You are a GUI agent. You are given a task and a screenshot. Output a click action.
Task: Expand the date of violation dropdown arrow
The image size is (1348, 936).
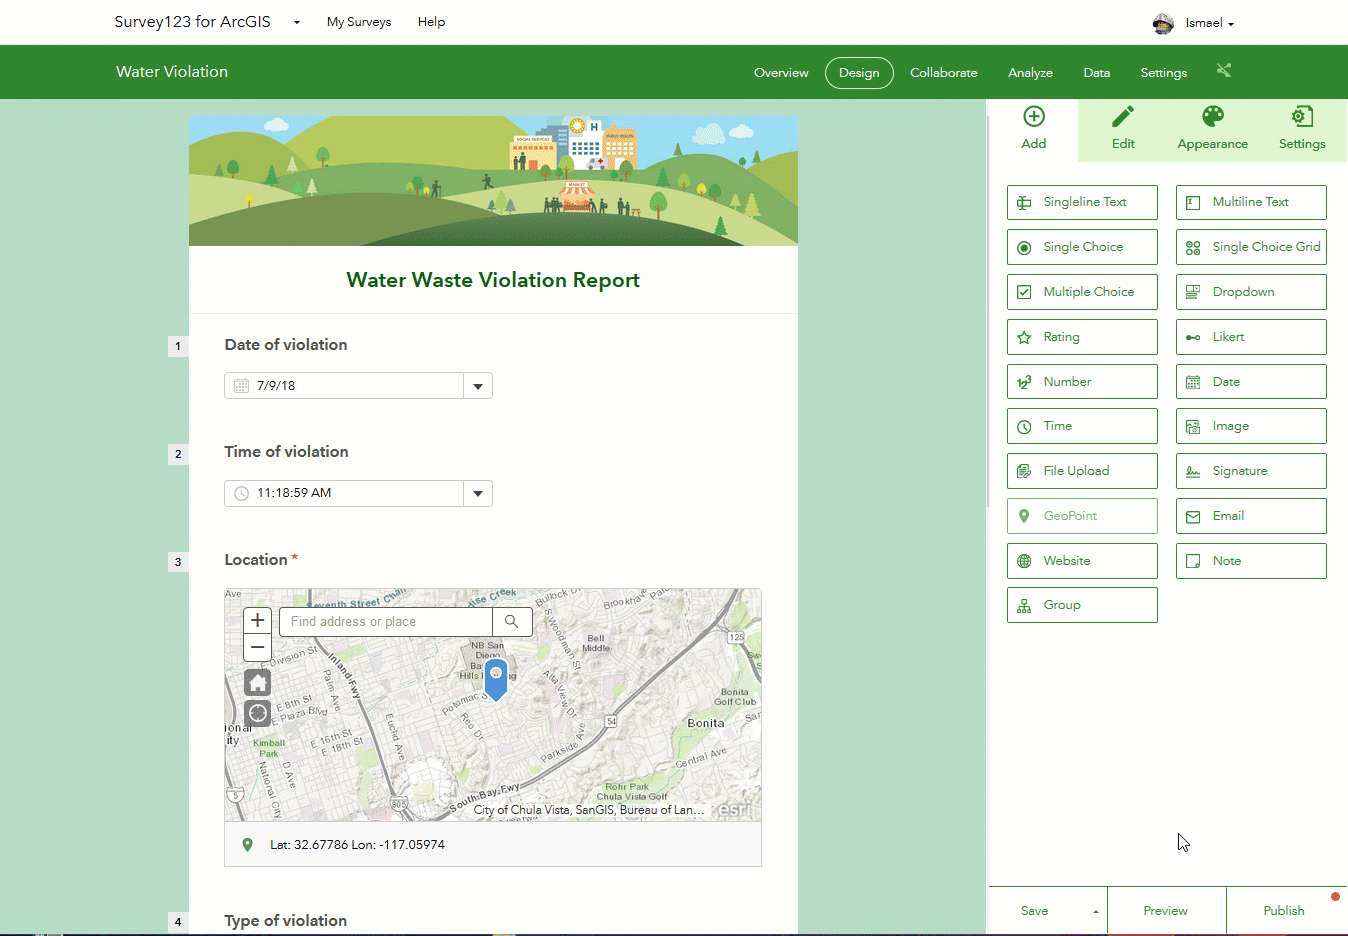[x=478, y=386]
